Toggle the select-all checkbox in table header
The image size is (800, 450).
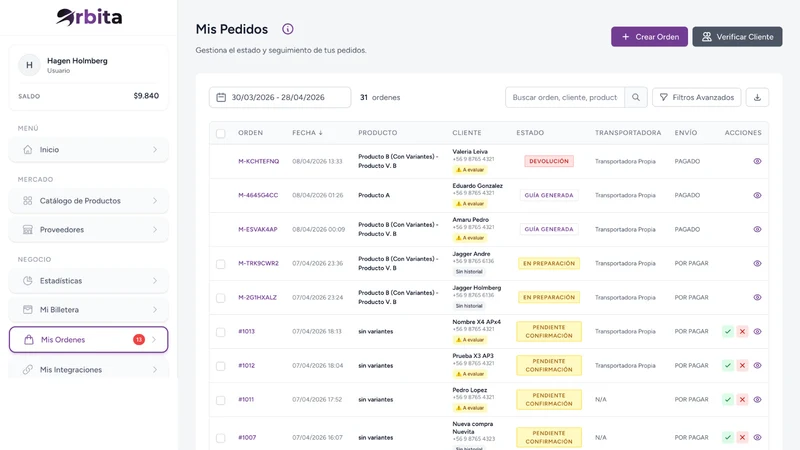point(220,133)
